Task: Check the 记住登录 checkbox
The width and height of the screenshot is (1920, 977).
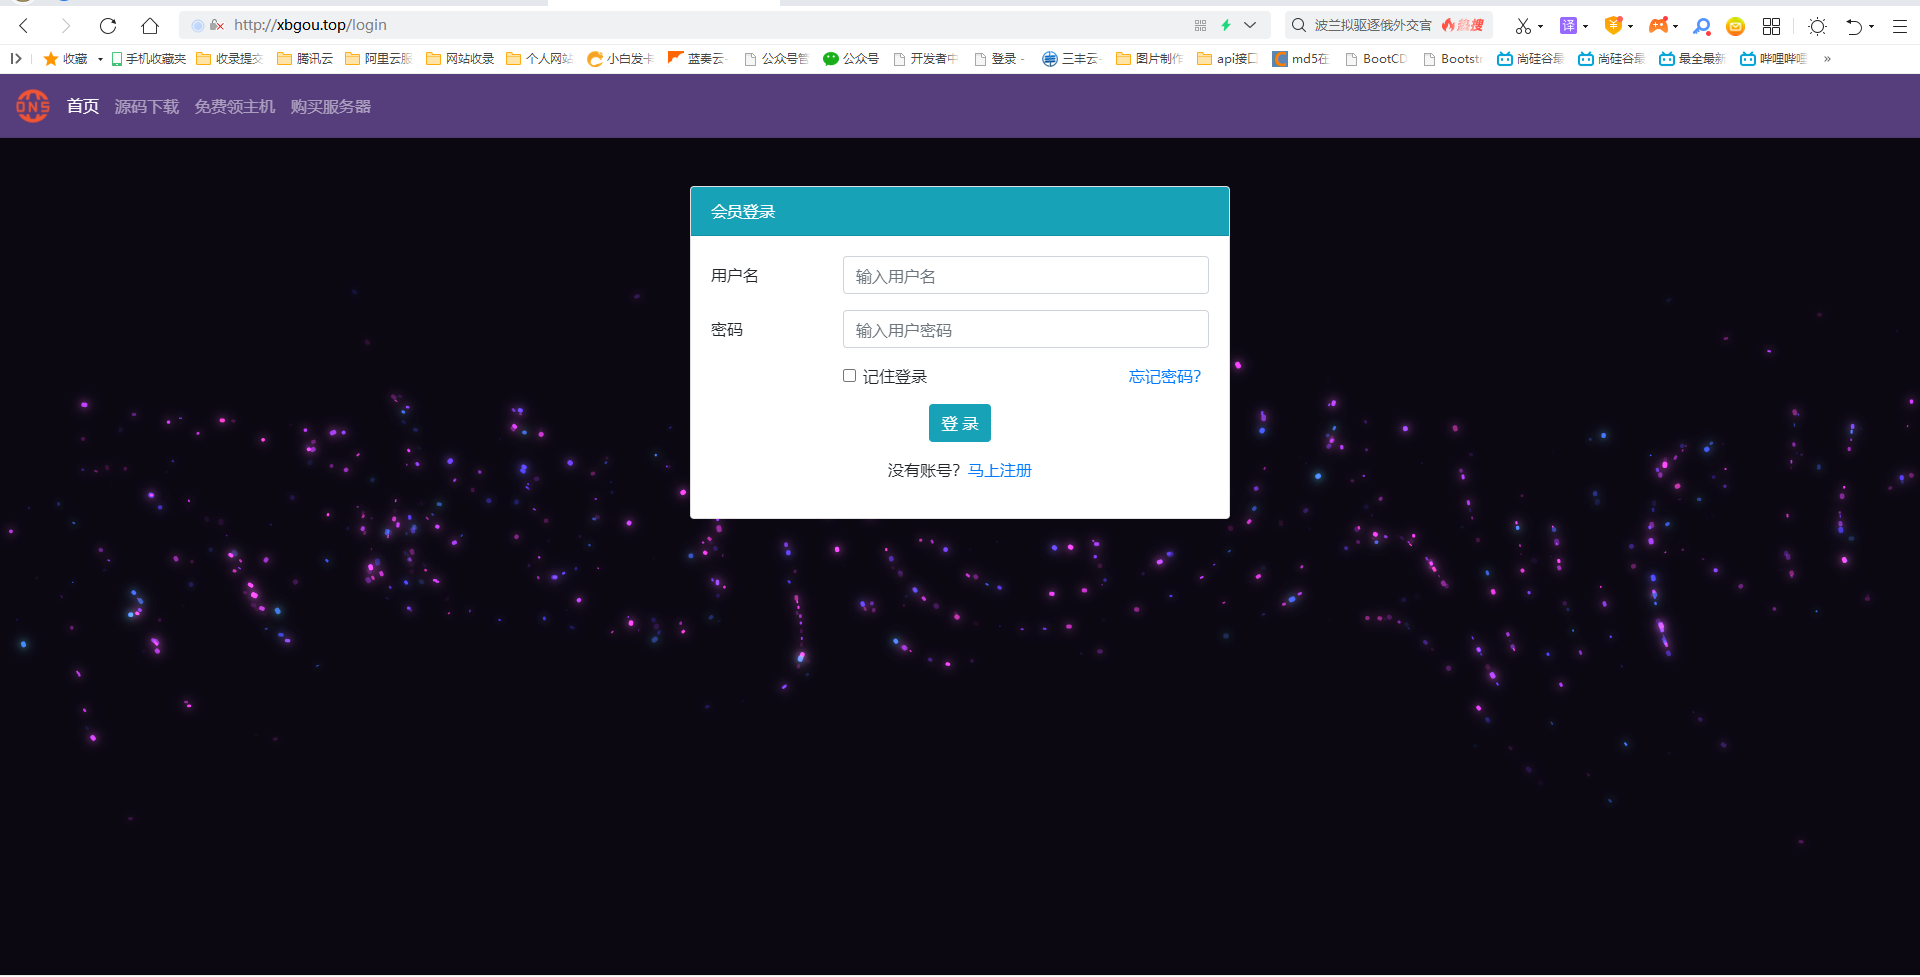Action: (x=849, y=376)
